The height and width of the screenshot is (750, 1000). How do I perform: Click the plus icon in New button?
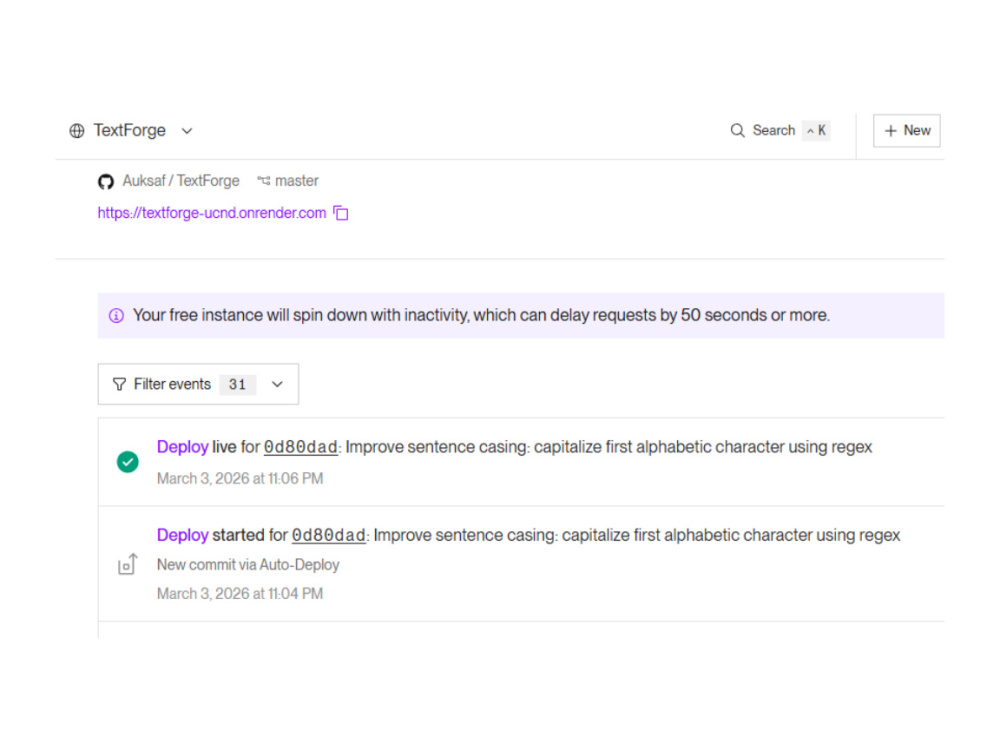click(890, 131)
